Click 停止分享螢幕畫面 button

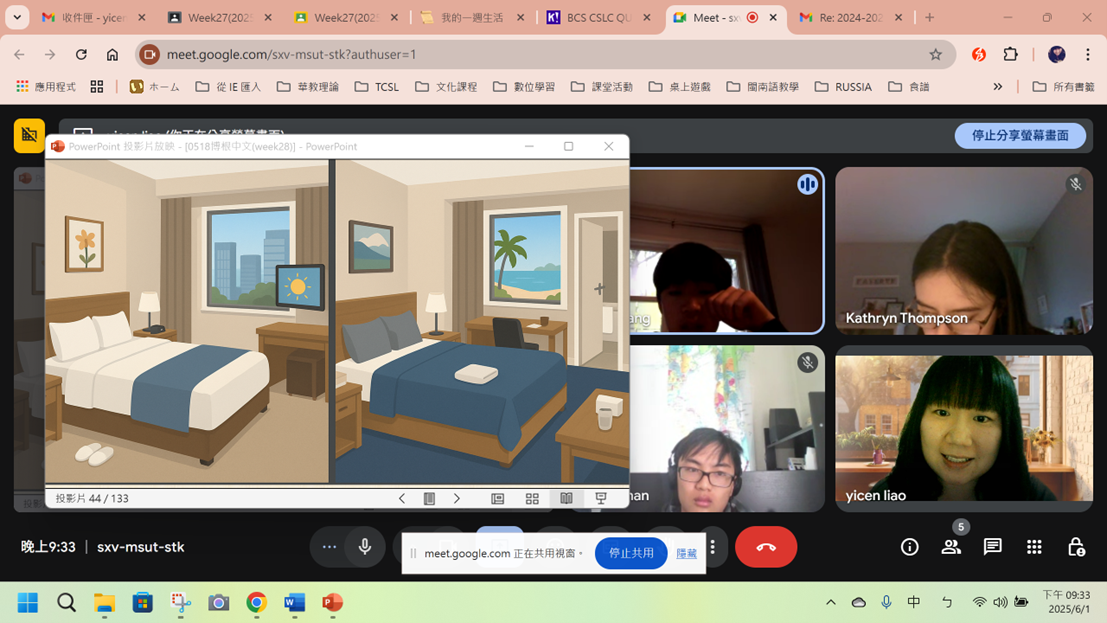click(1019, 136)
